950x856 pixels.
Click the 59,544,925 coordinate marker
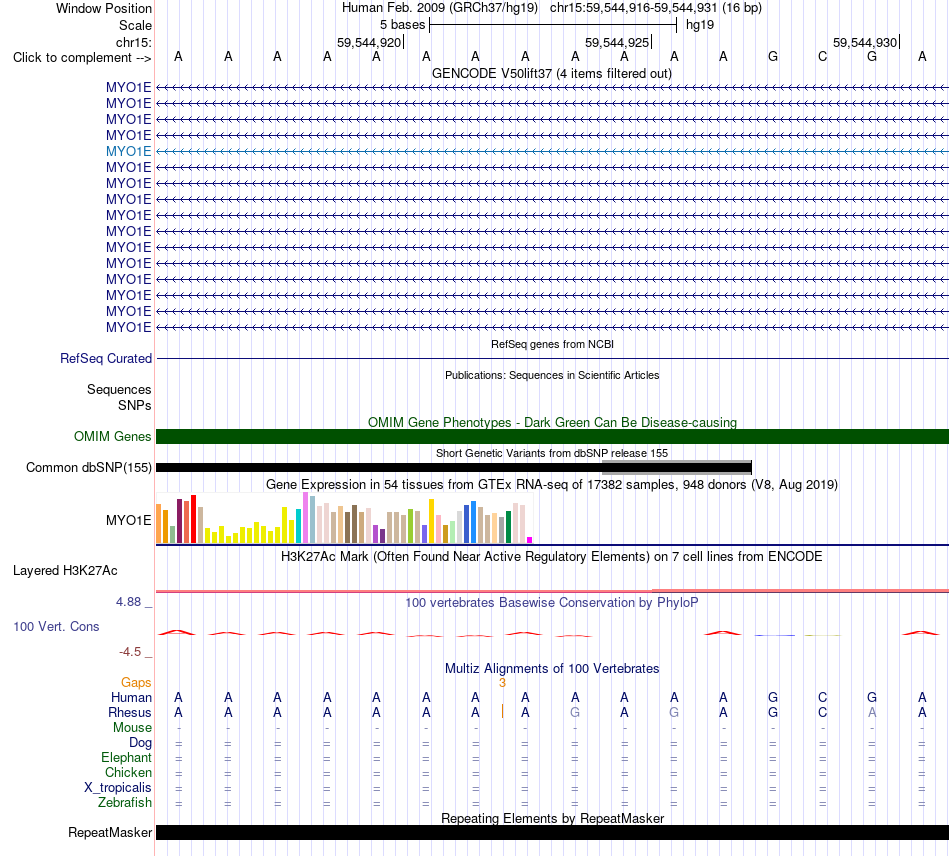(x=617, y=42)
